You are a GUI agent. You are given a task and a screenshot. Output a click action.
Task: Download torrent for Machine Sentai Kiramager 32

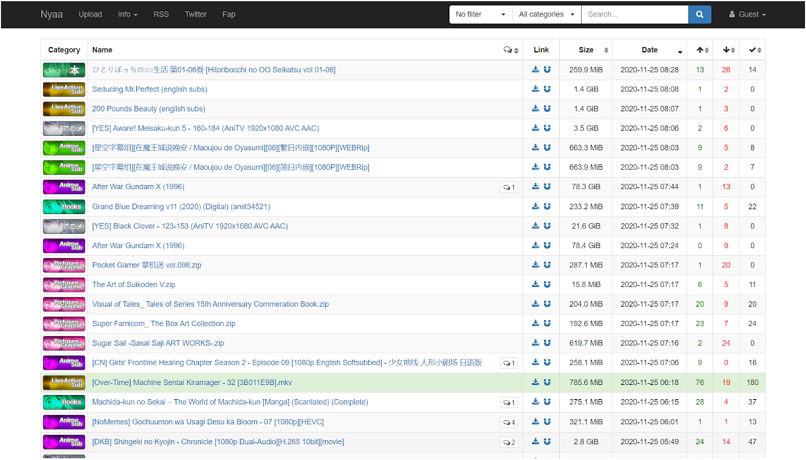(x=535, y=382)
